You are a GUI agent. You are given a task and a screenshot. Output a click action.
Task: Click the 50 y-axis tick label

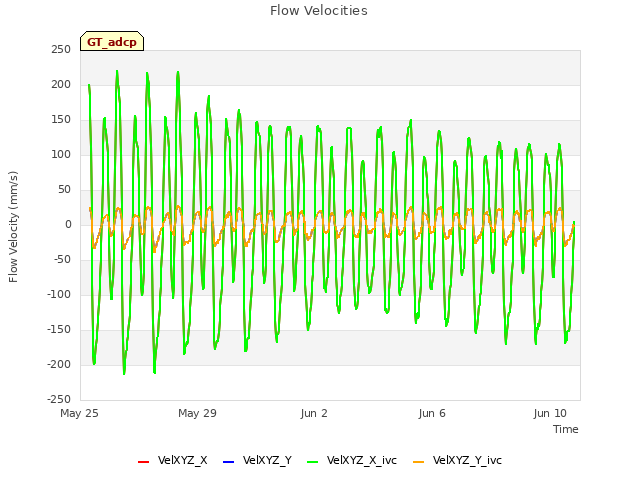[64, 190]
